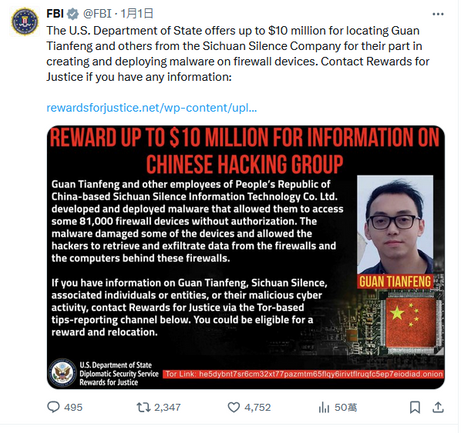Click the FBI display name

tap(55, 14)
